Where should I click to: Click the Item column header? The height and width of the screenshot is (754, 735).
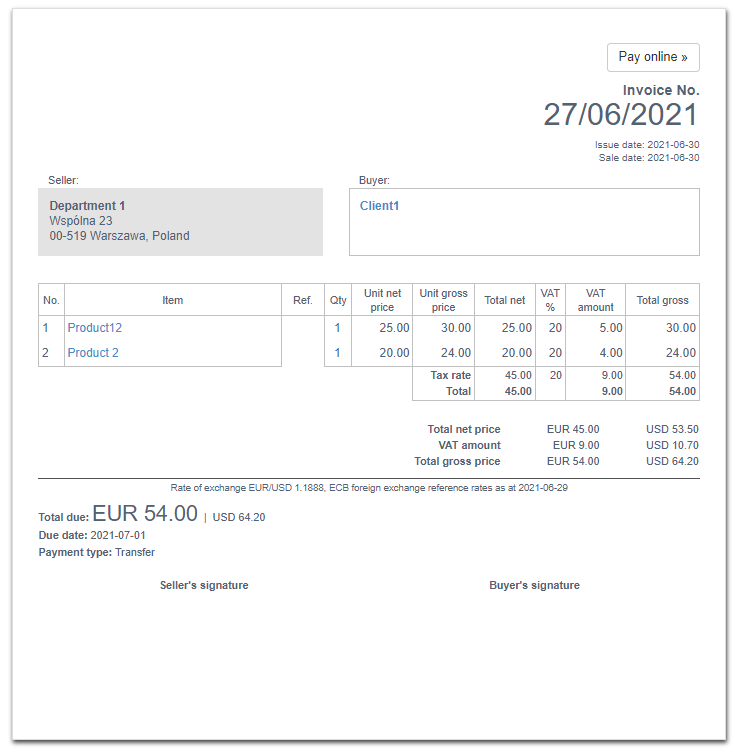click(172, 300)
